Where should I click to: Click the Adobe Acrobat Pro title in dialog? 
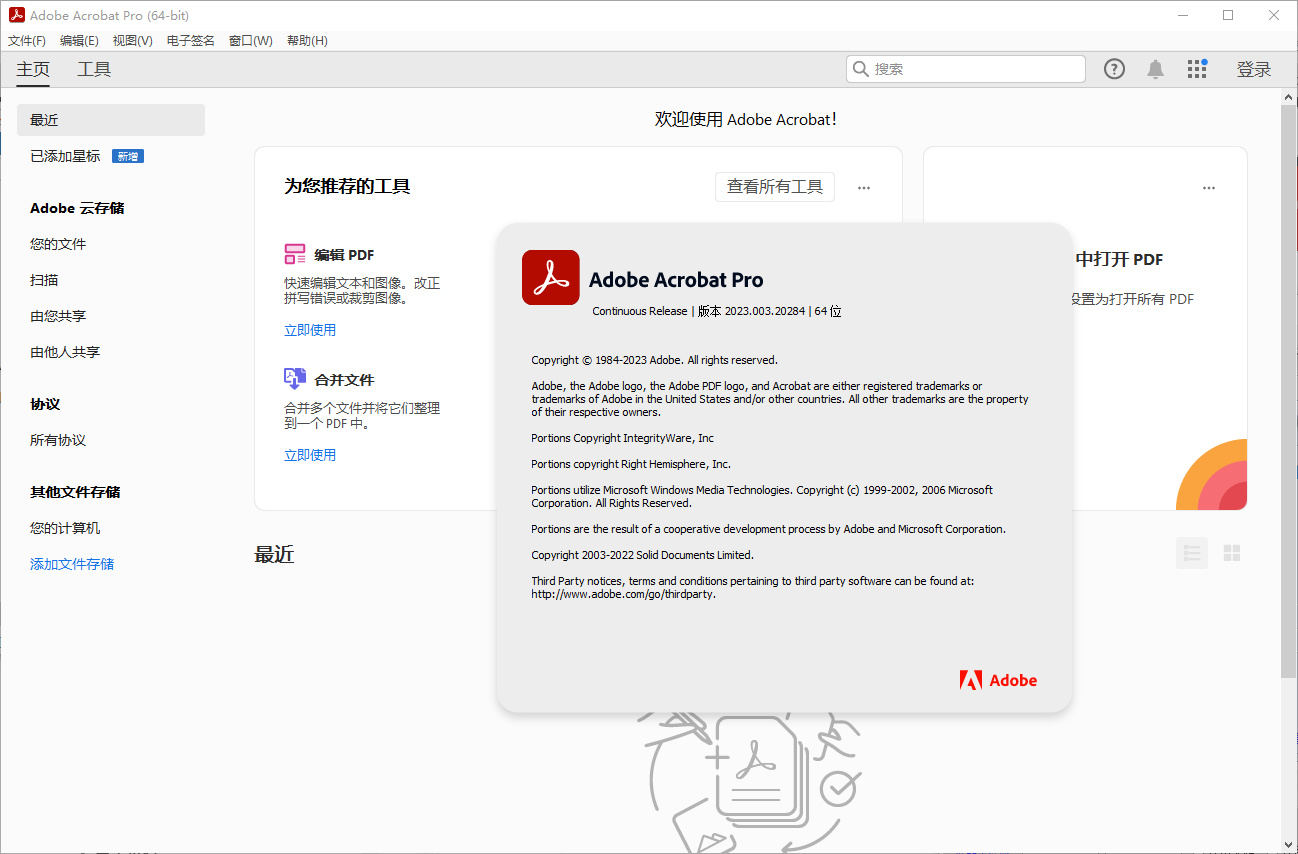click(x=676, y=280)
